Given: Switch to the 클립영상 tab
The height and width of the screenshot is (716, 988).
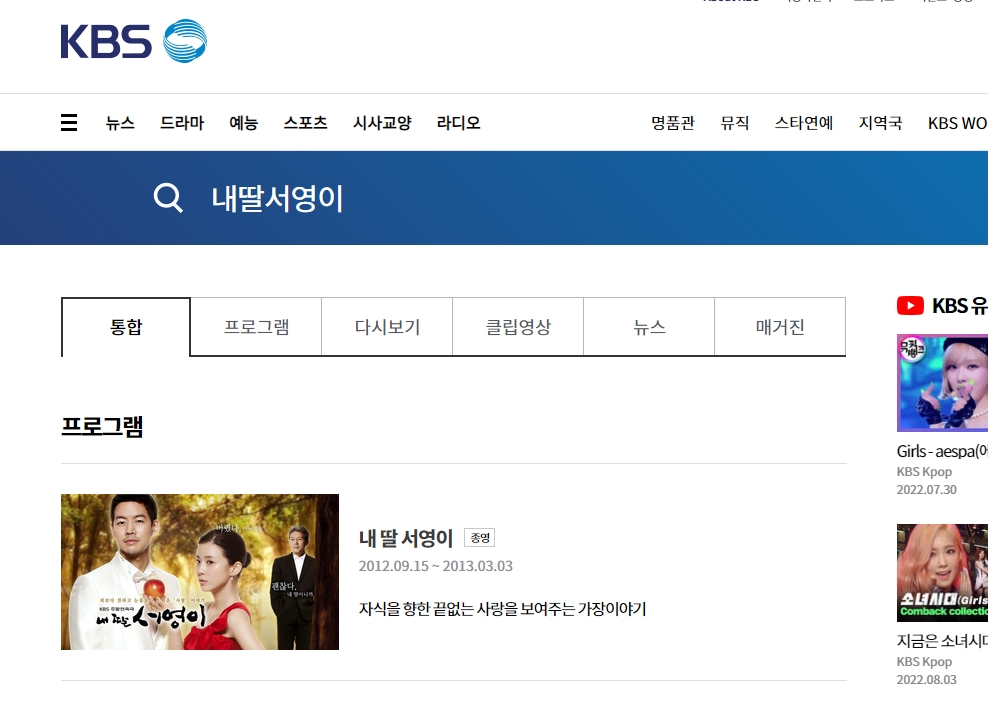Looking at the screenshot, I should pyautogui.click(x=517, y=326).
